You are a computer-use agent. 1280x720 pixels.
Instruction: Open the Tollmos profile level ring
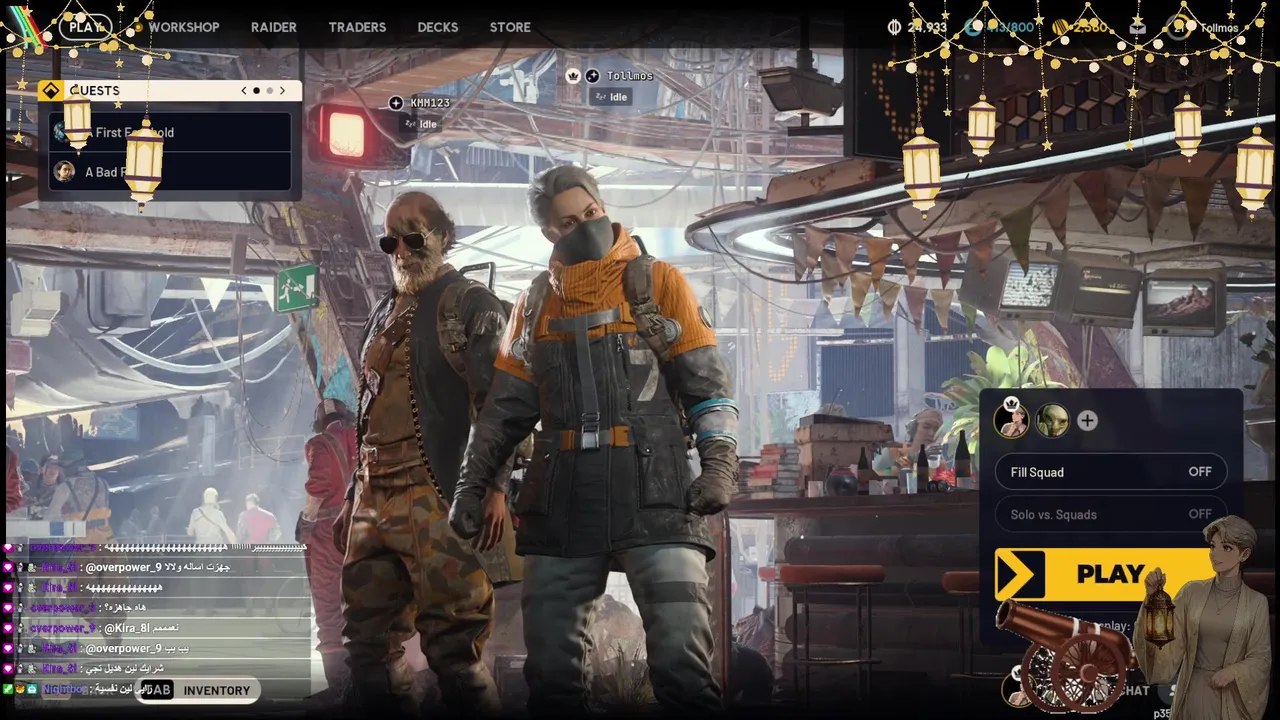(x=1178, y=27)
